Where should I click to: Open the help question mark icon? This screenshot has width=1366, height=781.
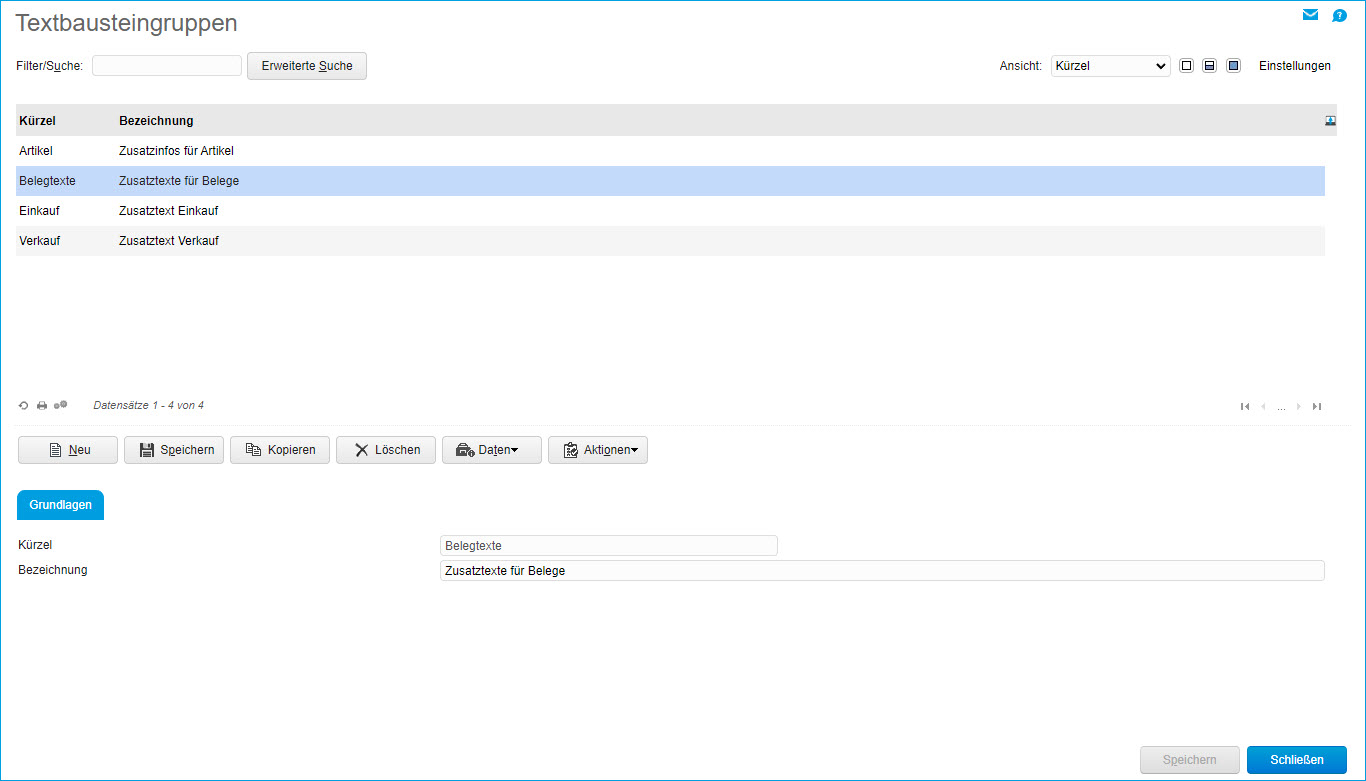(1340, 15)
